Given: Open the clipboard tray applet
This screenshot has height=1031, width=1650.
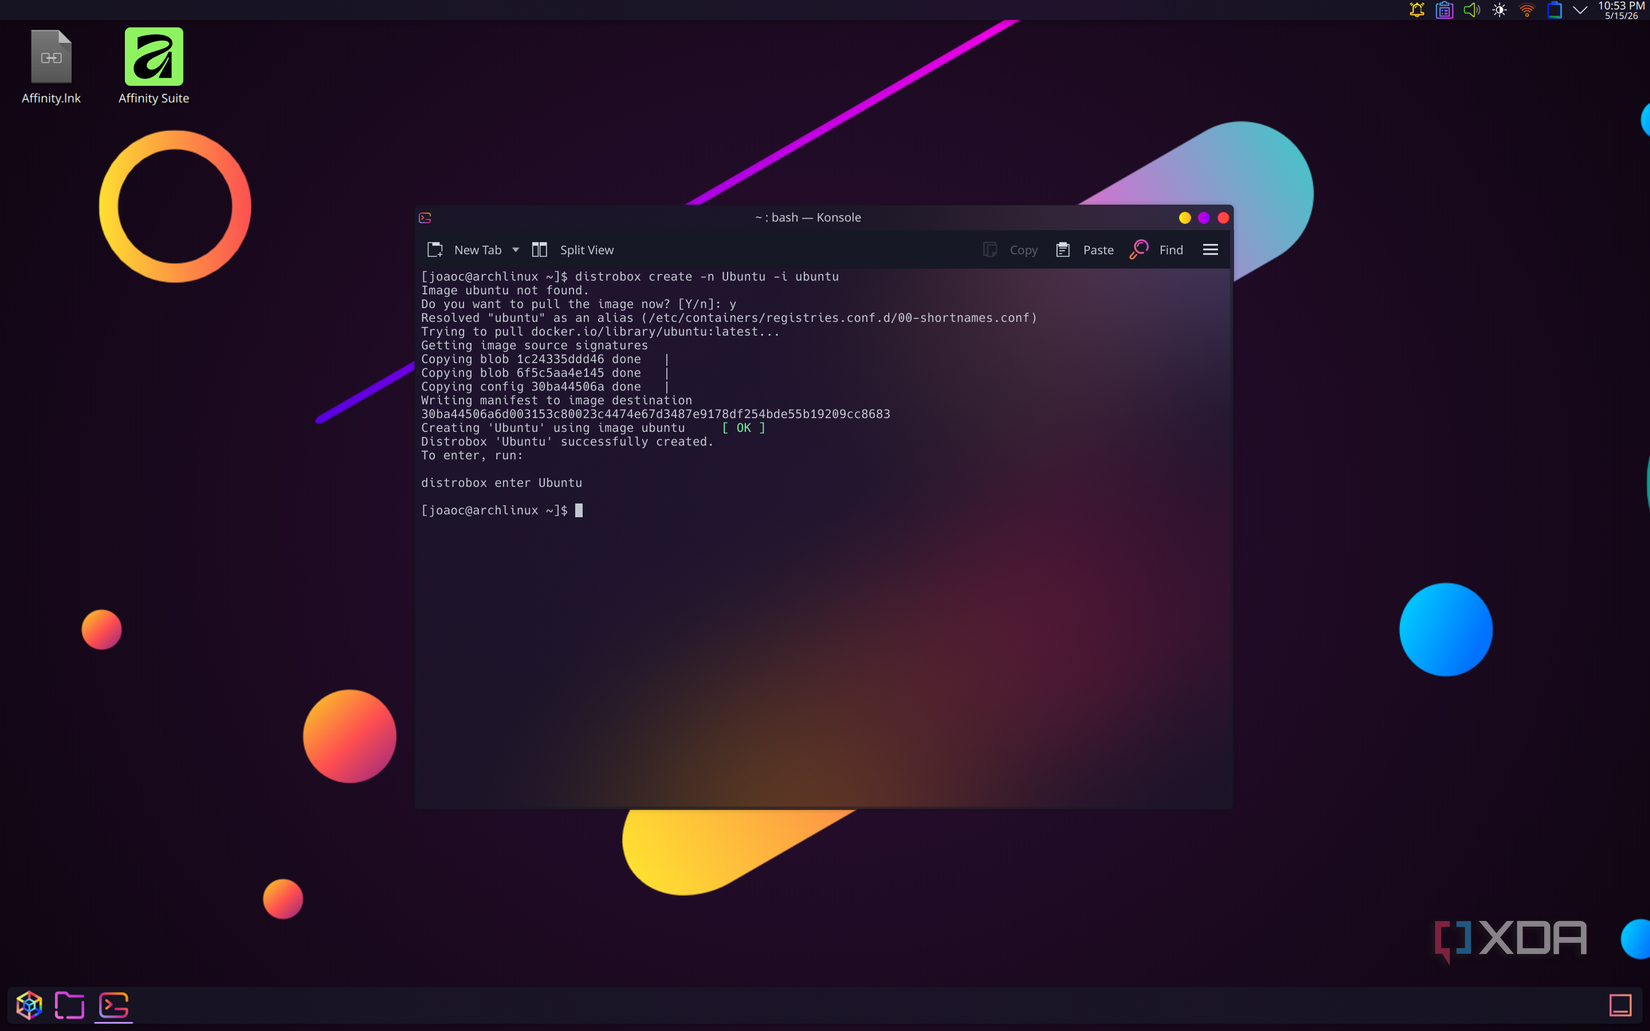Looking at the screenshot, I should pos(1444,10).
